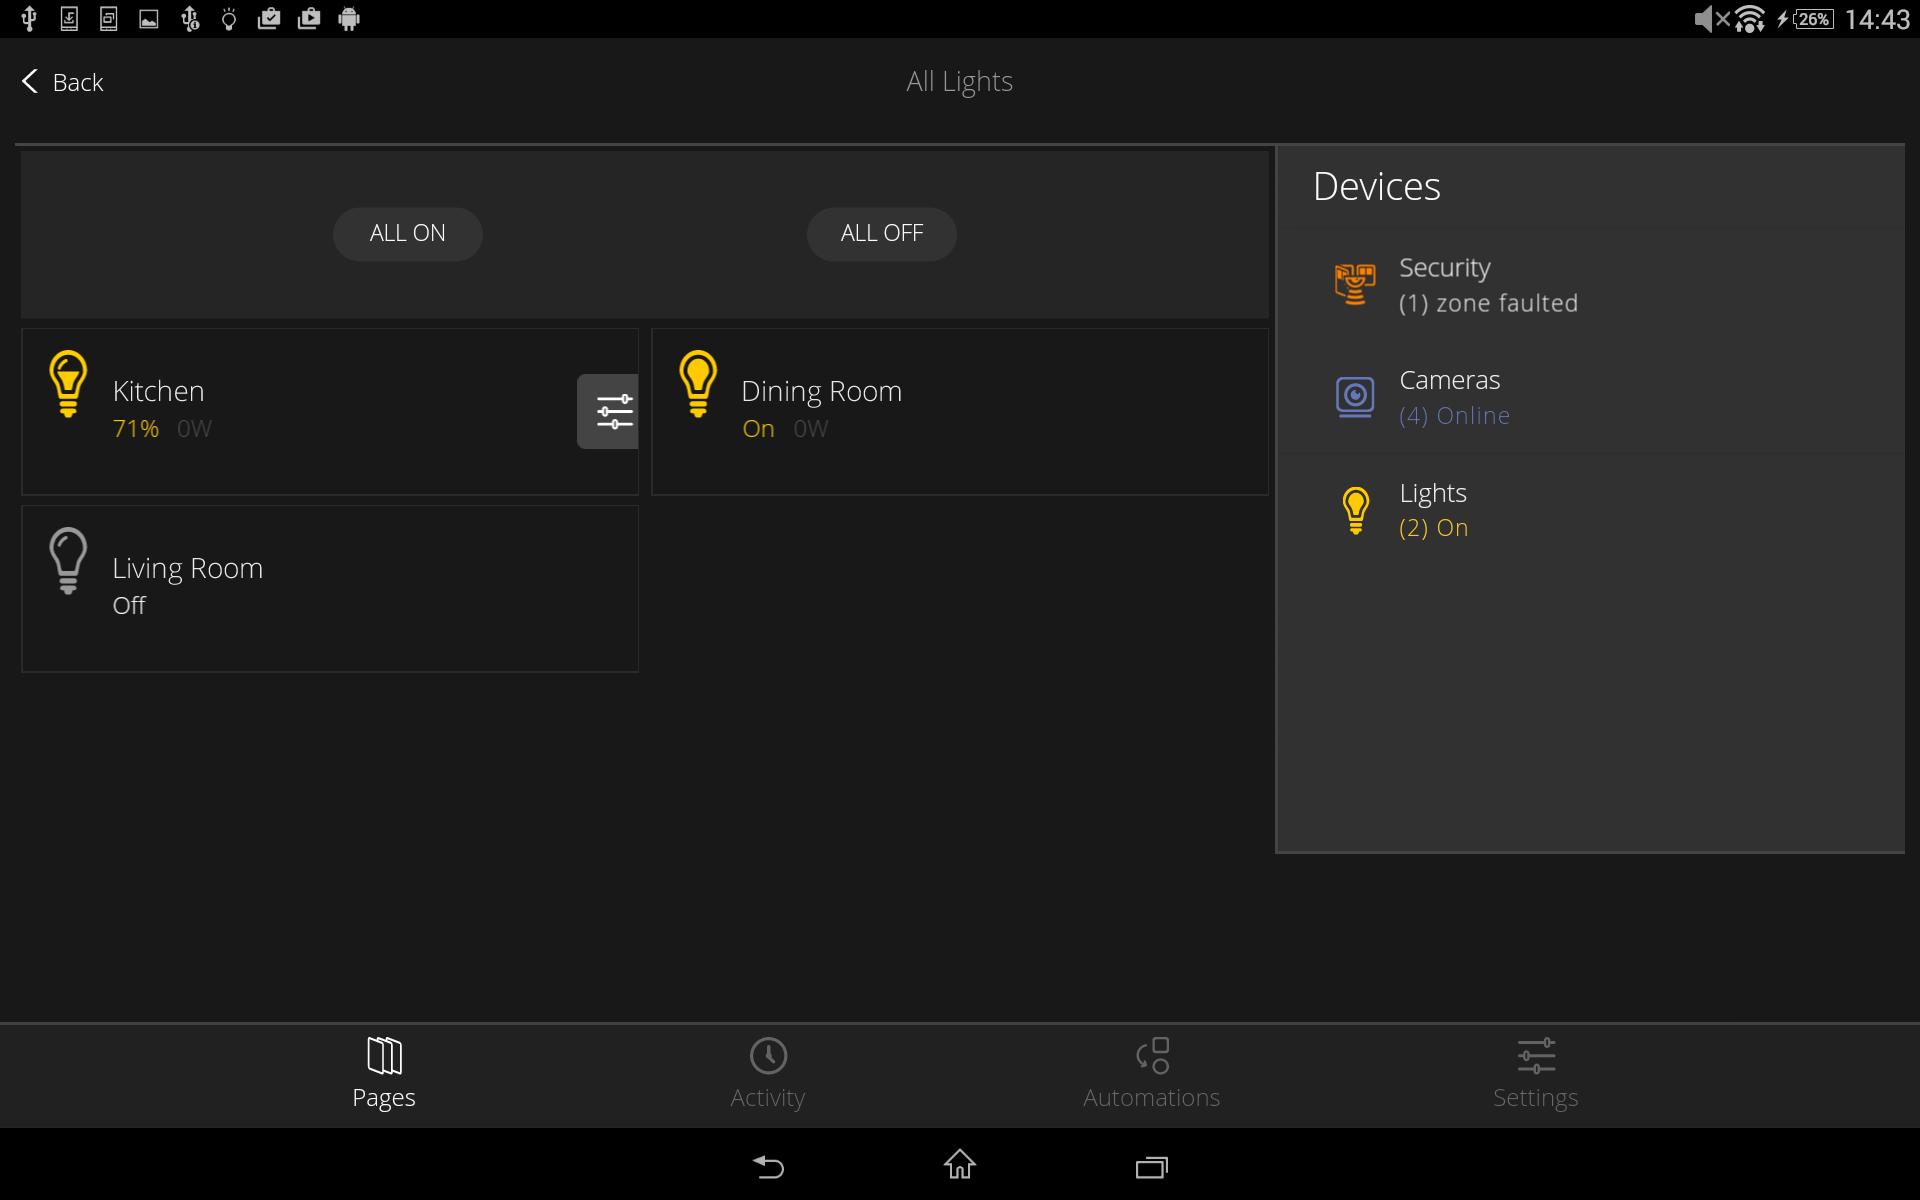Switch to the Activity tab
The width and height of the screenshot is (1920, 1200).
click(x=768, y=1075)
